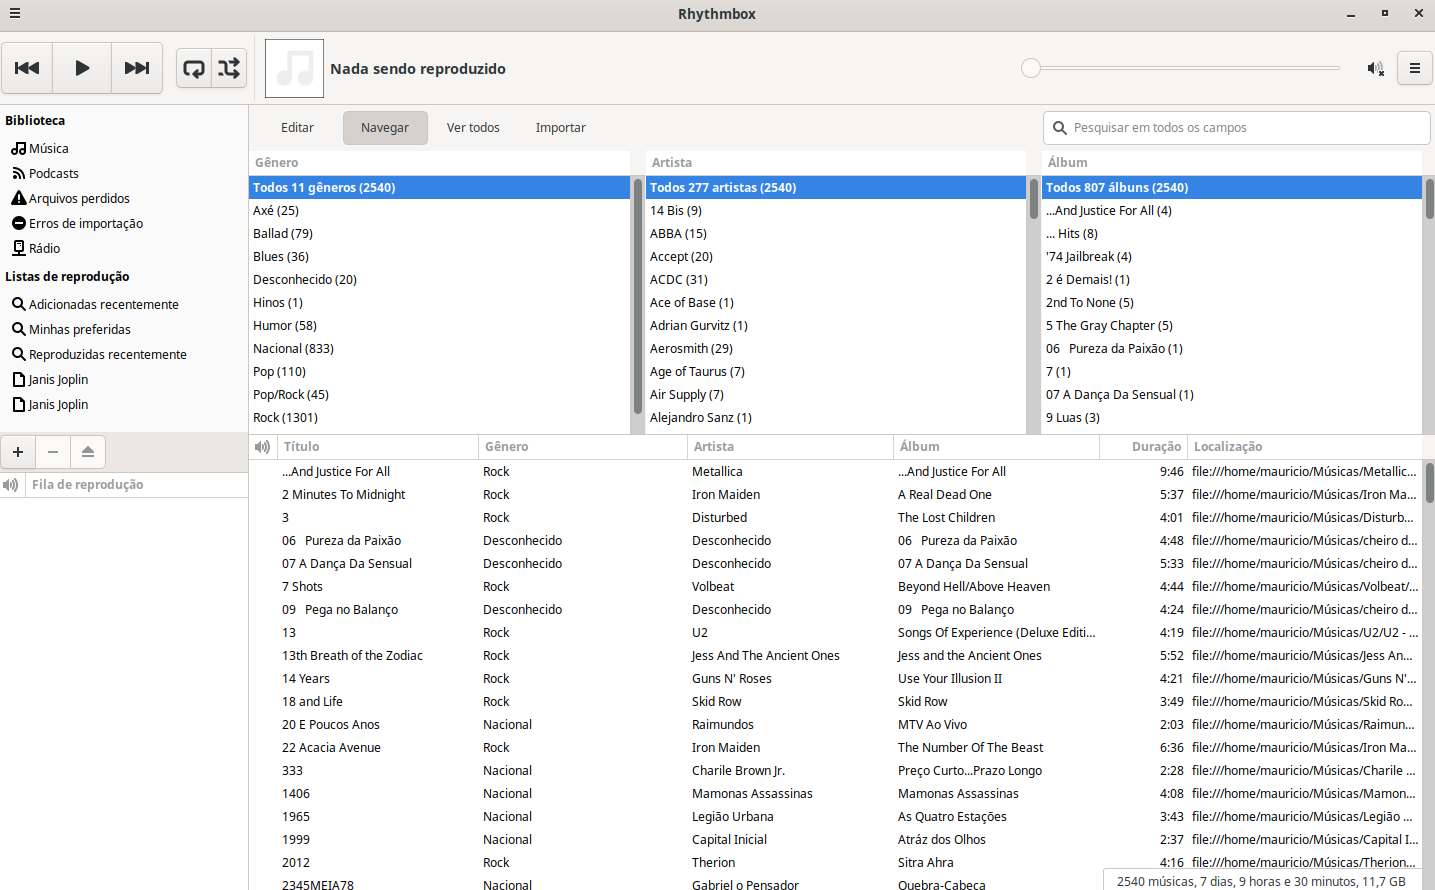Select the track 14 Years
This screenshot has height=890, width=1435.
[835, 678]
